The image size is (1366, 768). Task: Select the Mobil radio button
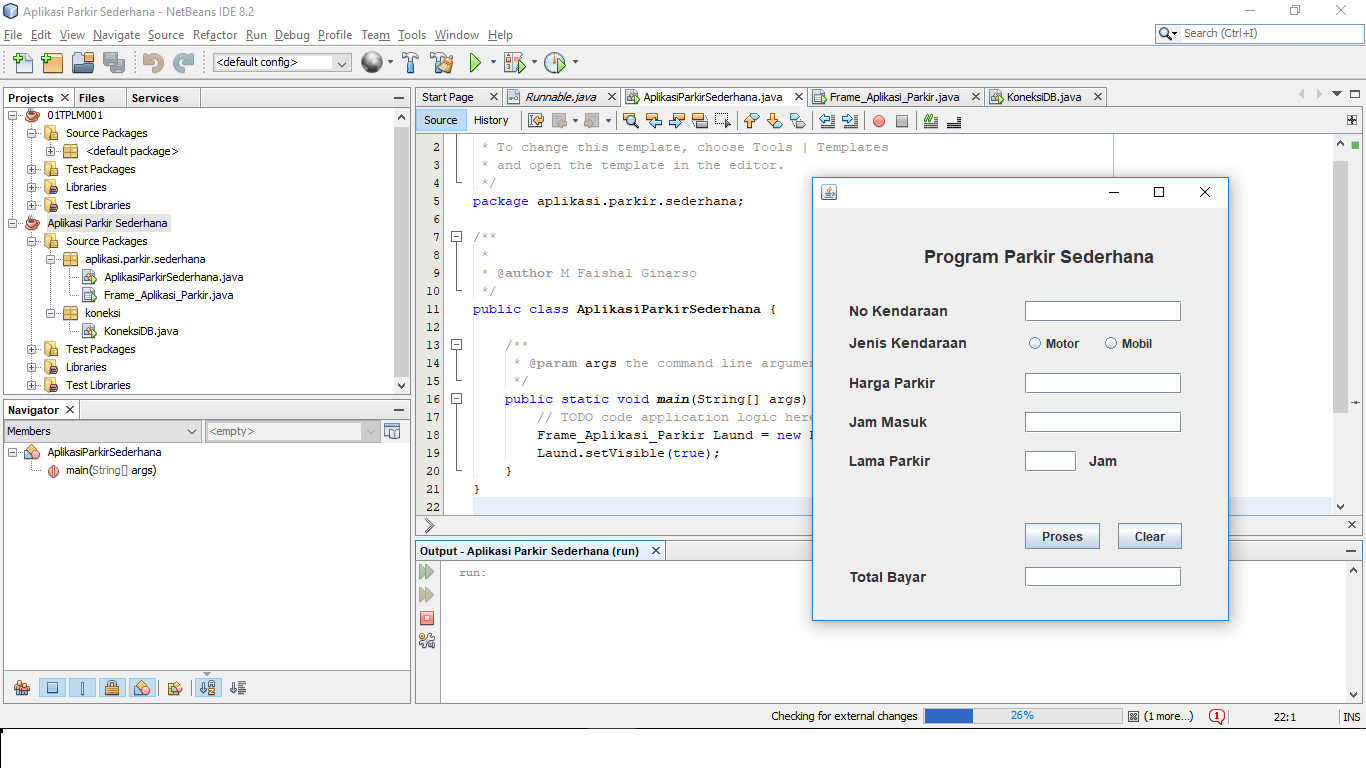point(1110,343)
